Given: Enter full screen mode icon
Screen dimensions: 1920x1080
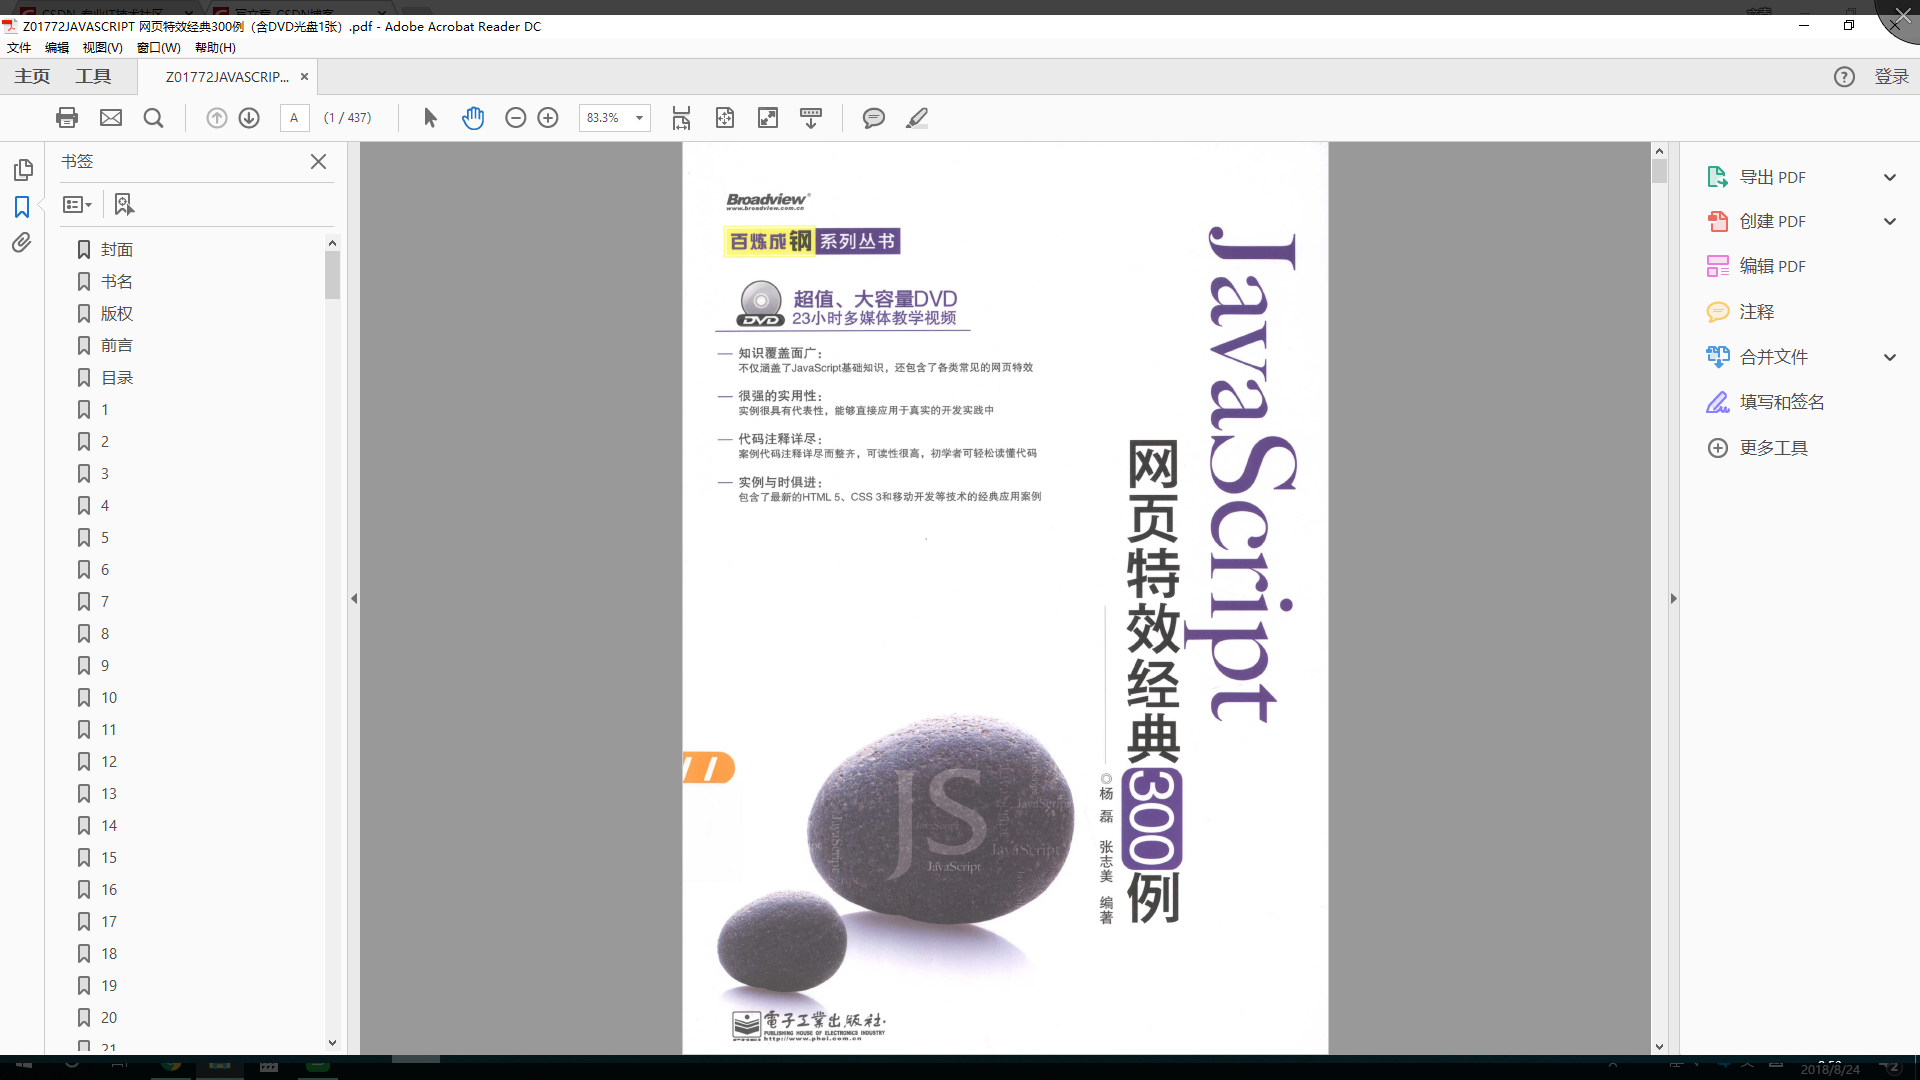Looking at the screenshot, I should pyautogui.click(x=768, y=118).
